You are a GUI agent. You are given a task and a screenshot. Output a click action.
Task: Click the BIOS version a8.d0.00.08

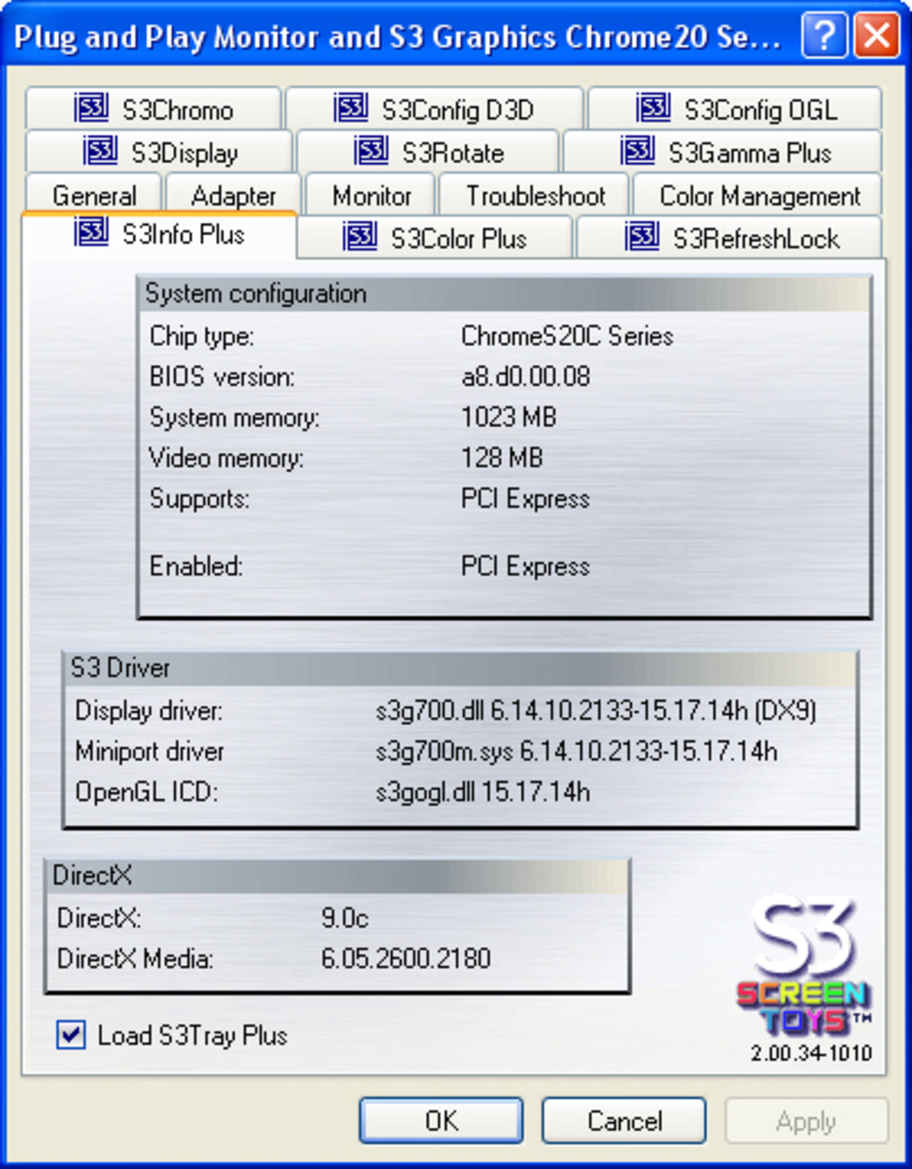pyautogui.click(x=526, y=376)
